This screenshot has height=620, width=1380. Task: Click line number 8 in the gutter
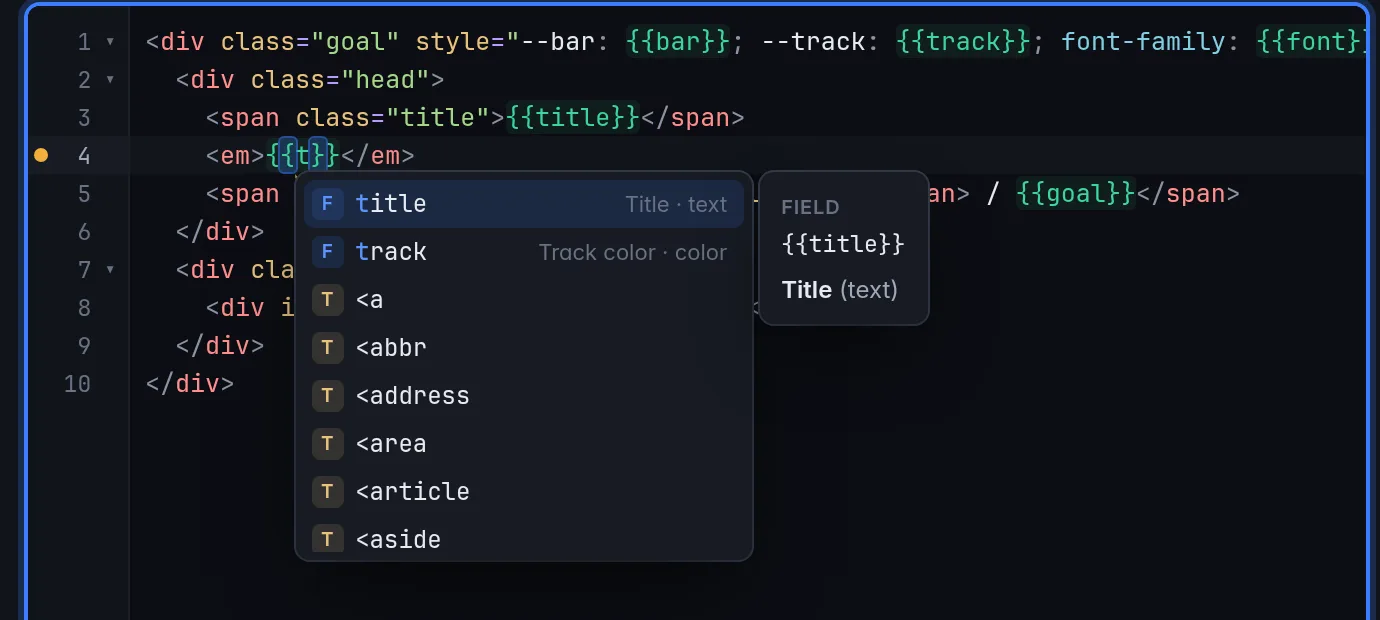pos(84,308)
